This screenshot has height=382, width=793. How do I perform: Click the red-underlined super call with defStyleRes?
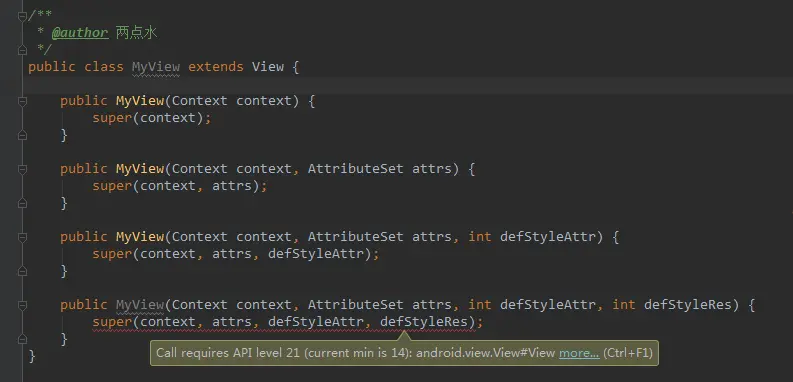[288, 322]
